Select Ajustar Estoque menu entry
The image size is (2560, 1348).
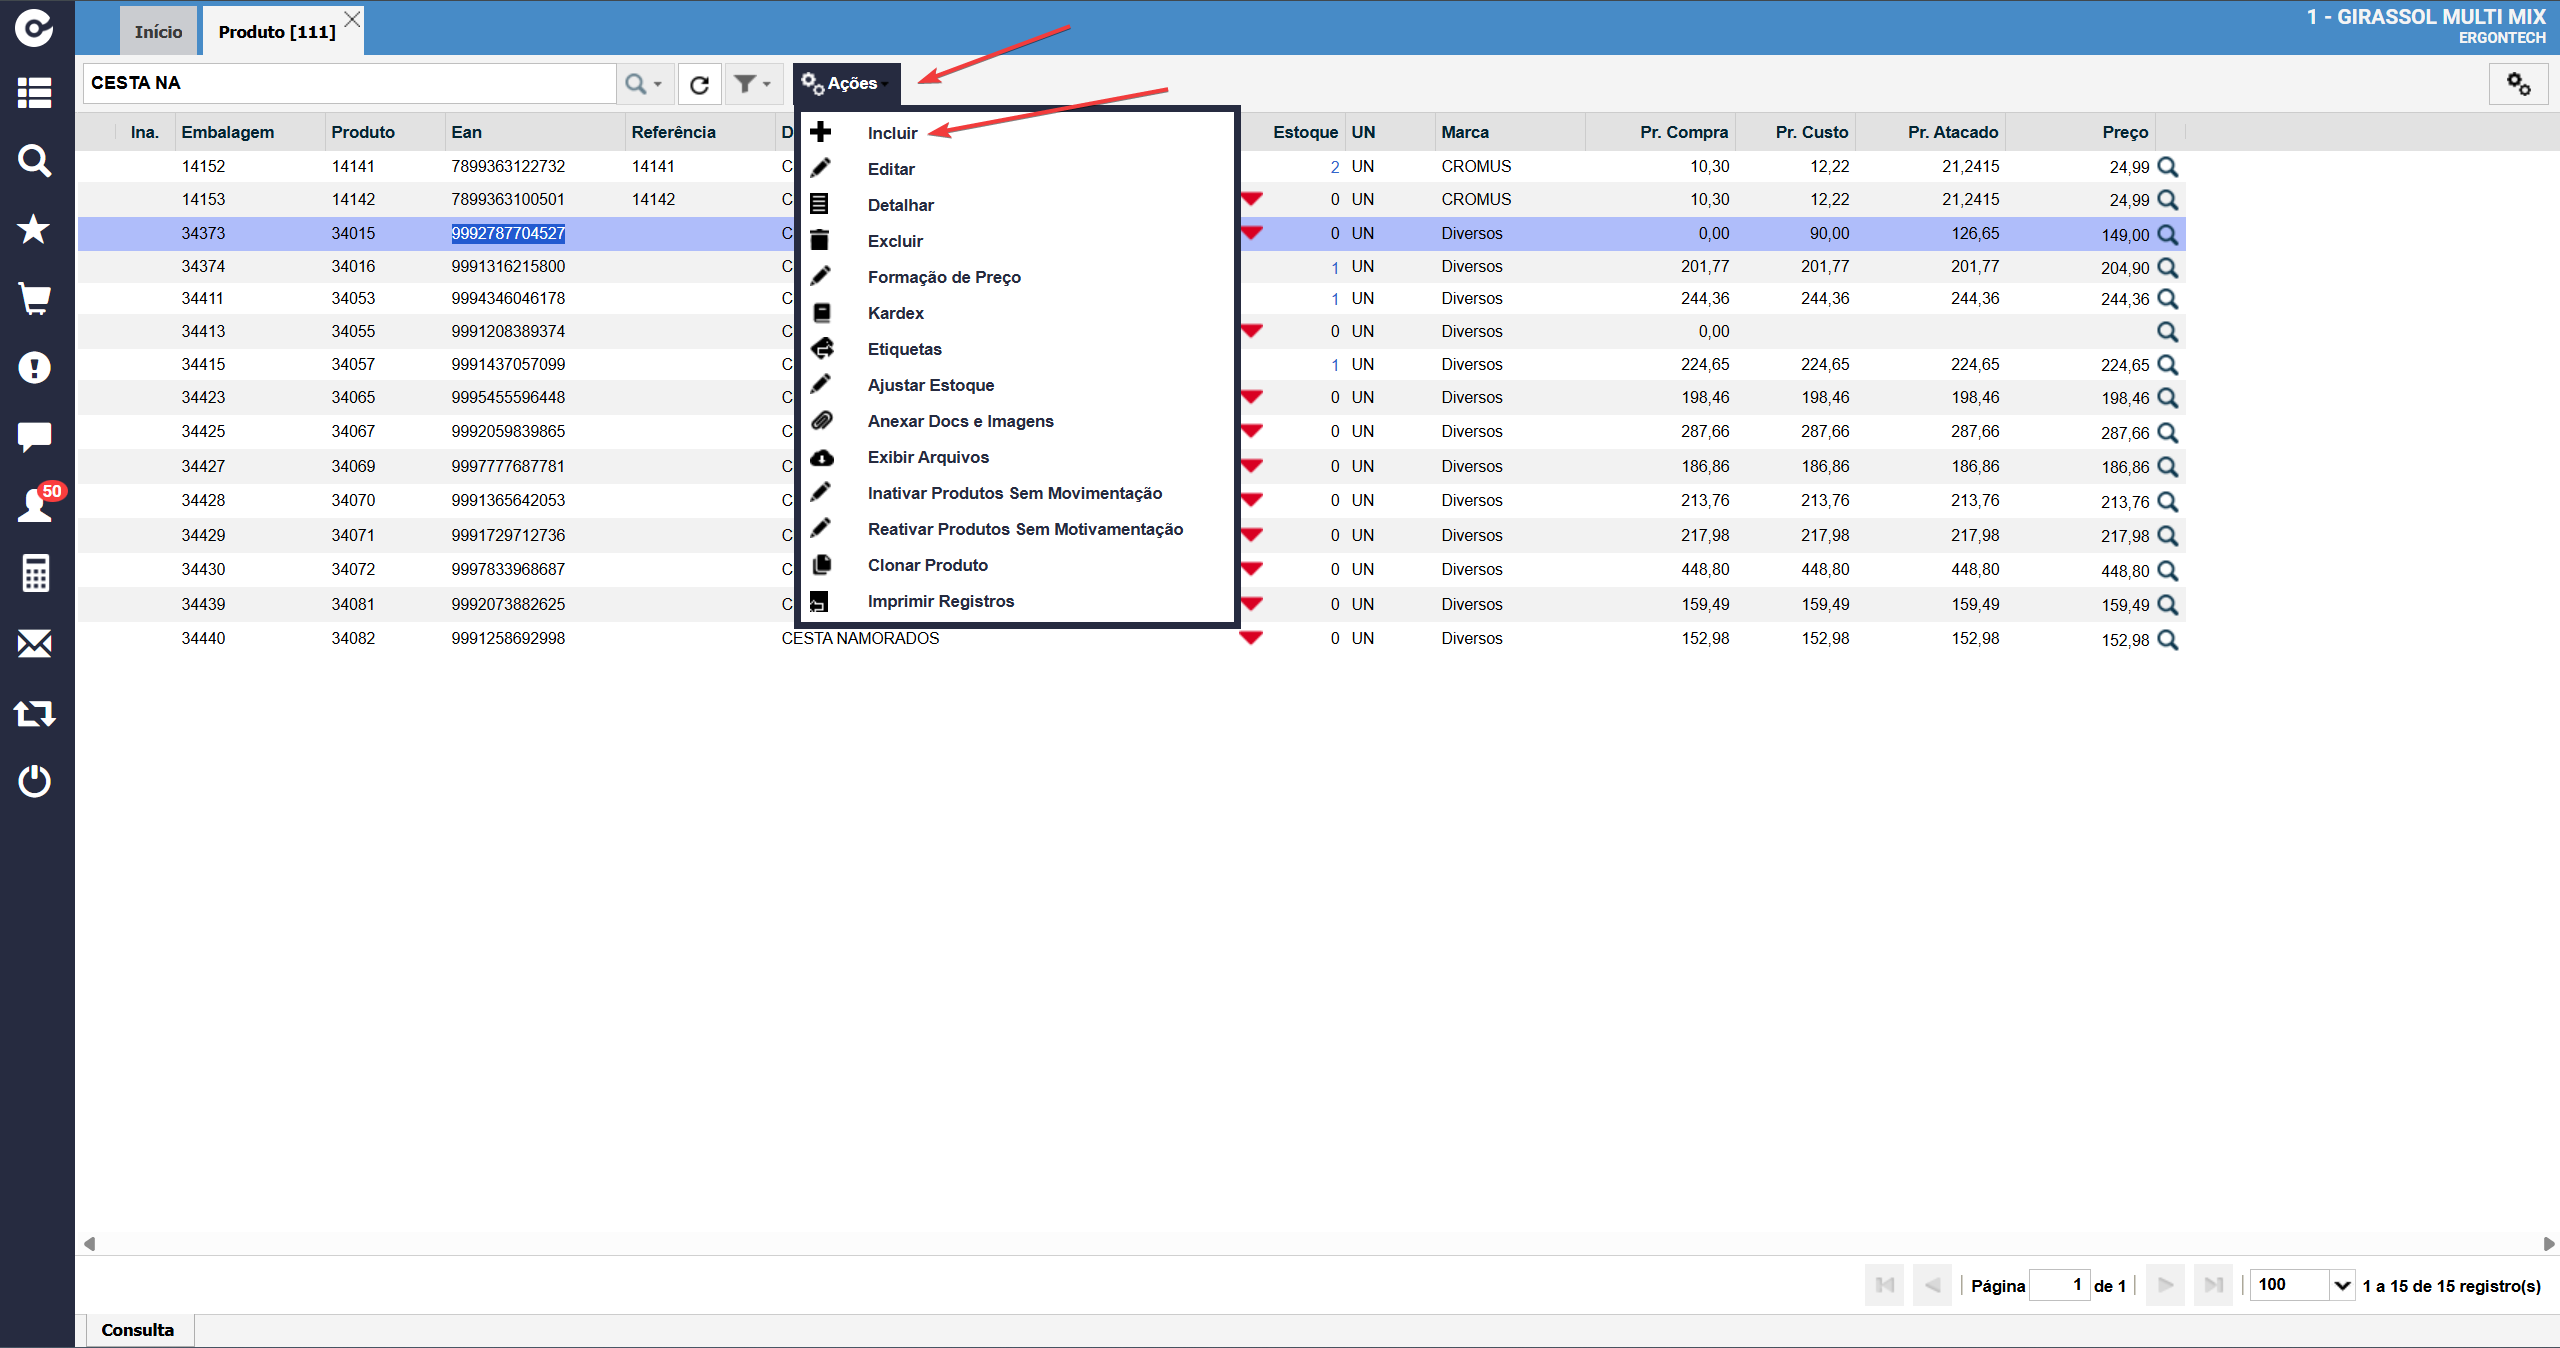click(x=930, y=385)
